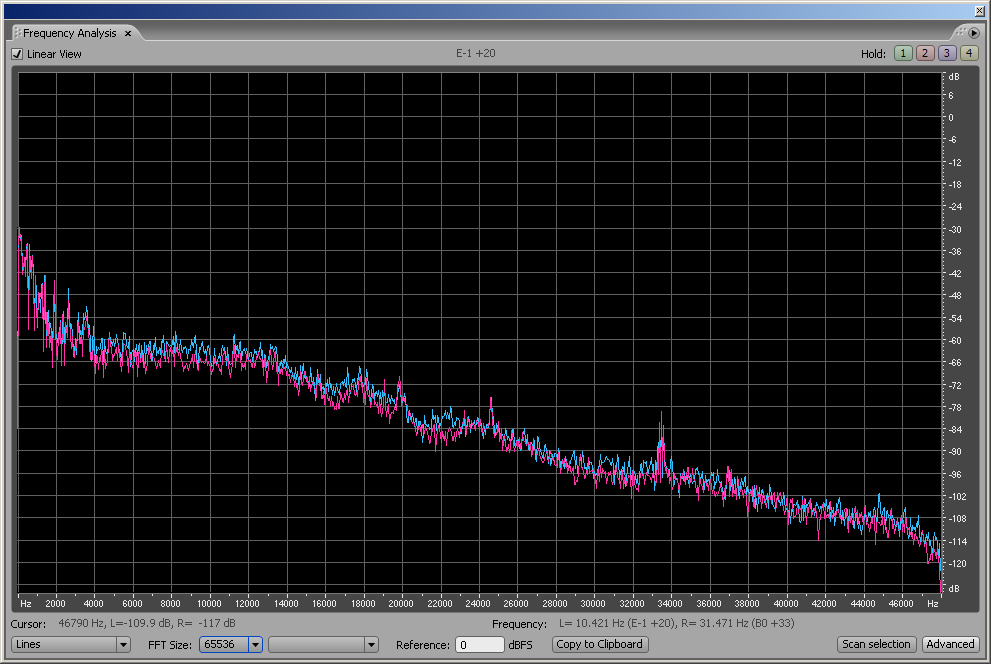Click the Reference dBFS input field
Viewport: 991px width, 664px height.
[479, 645]
